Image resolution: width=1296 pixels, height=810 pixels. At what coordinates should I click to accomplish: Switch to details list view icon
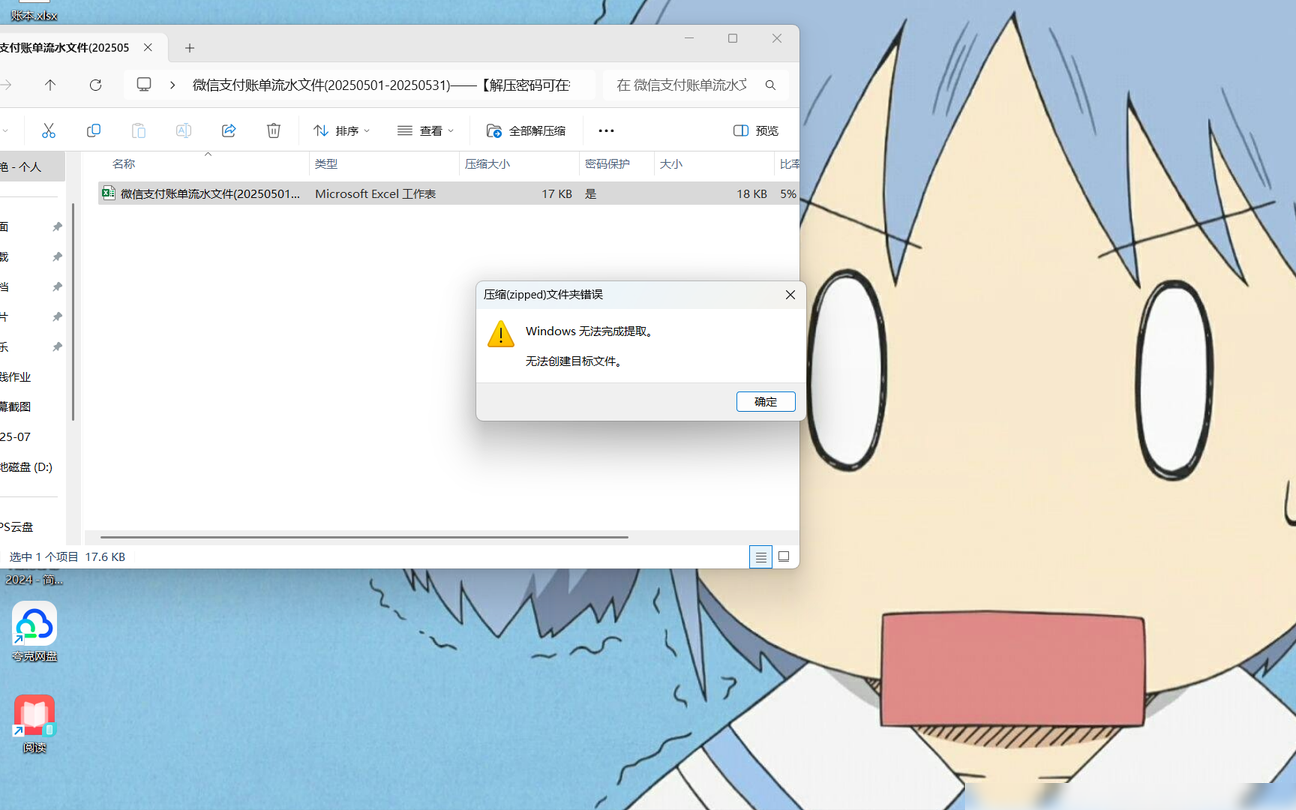(761, 557)
